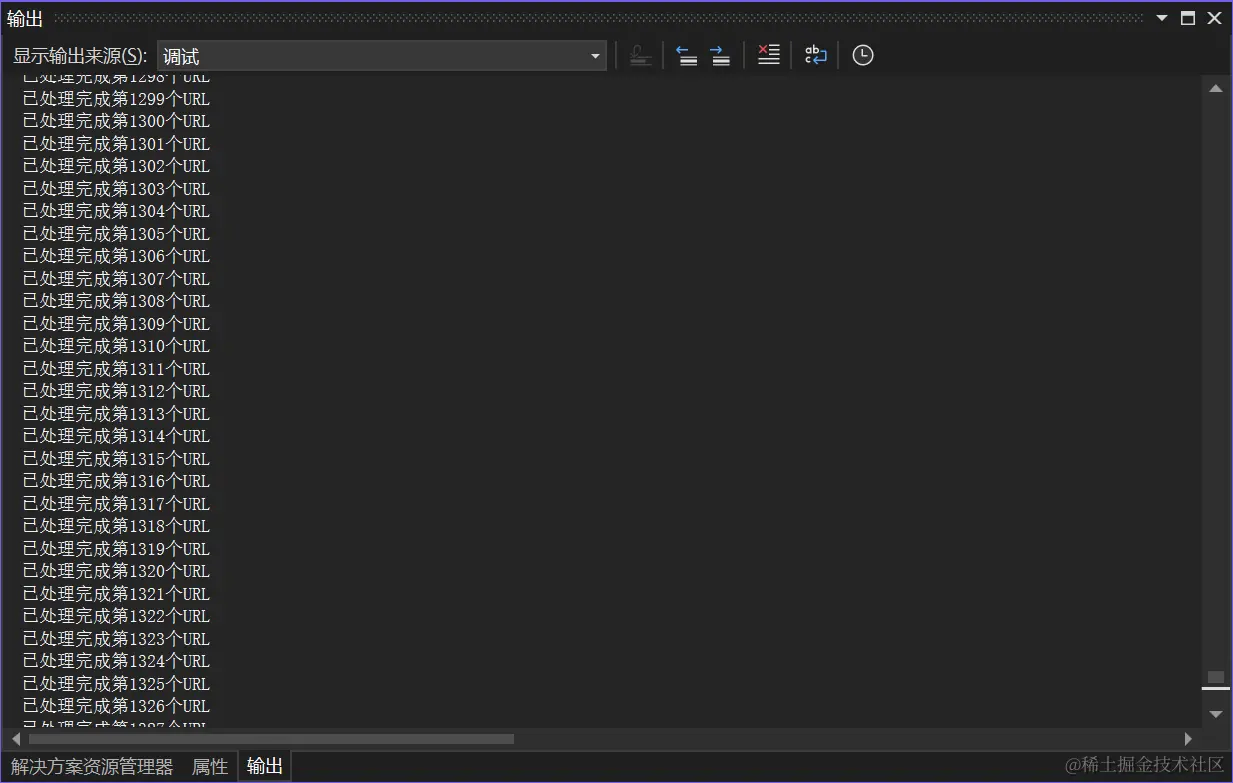Click the line 已处理完成第1307个URL
The height and width of the screenshot is (783, 1233).
coord(116,279)
